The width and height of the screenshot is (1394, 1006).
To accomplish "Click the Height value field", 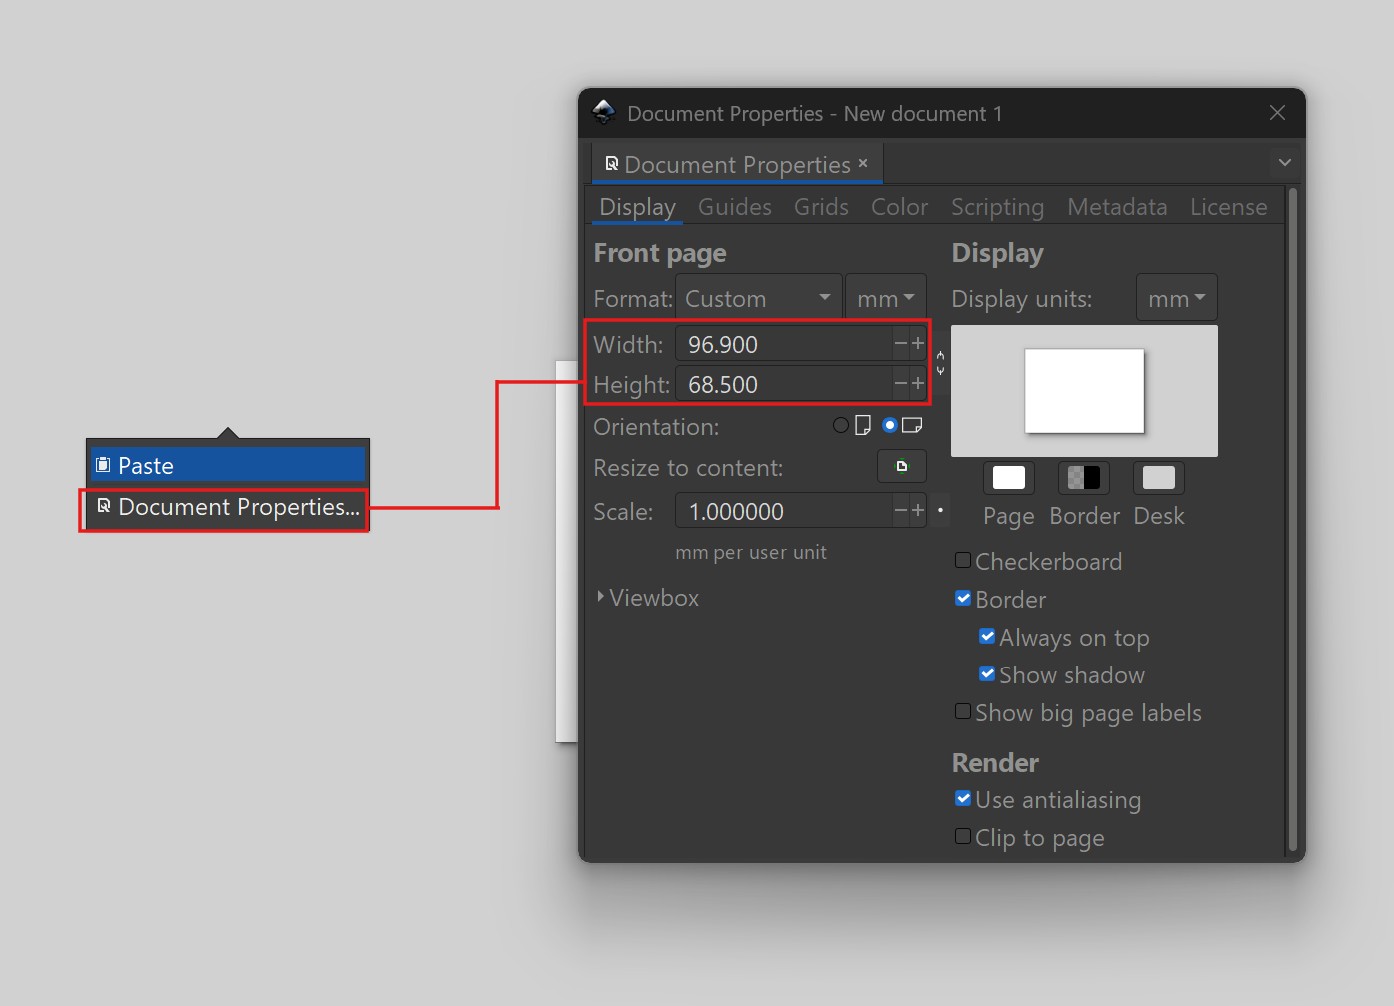I will (785, 384).
